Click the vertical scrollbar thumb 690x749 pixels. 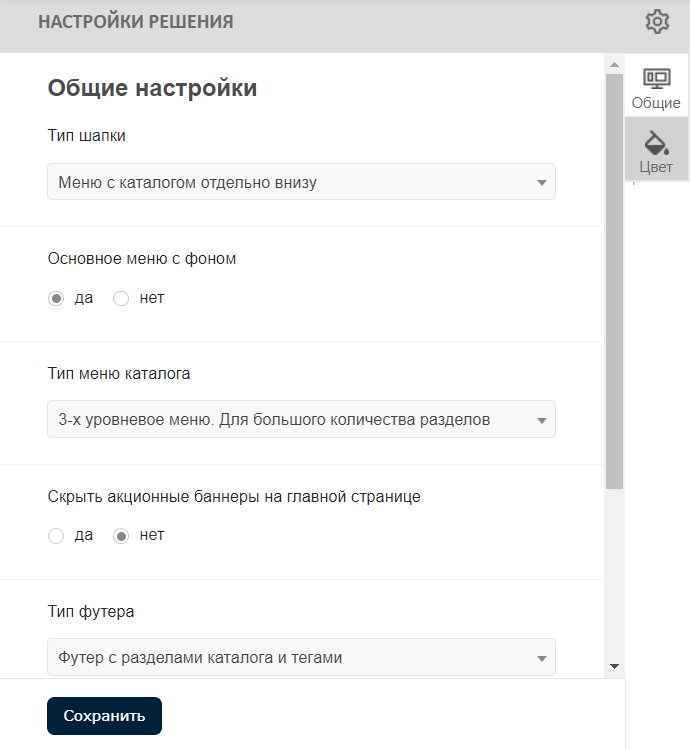tap(614, 280)
